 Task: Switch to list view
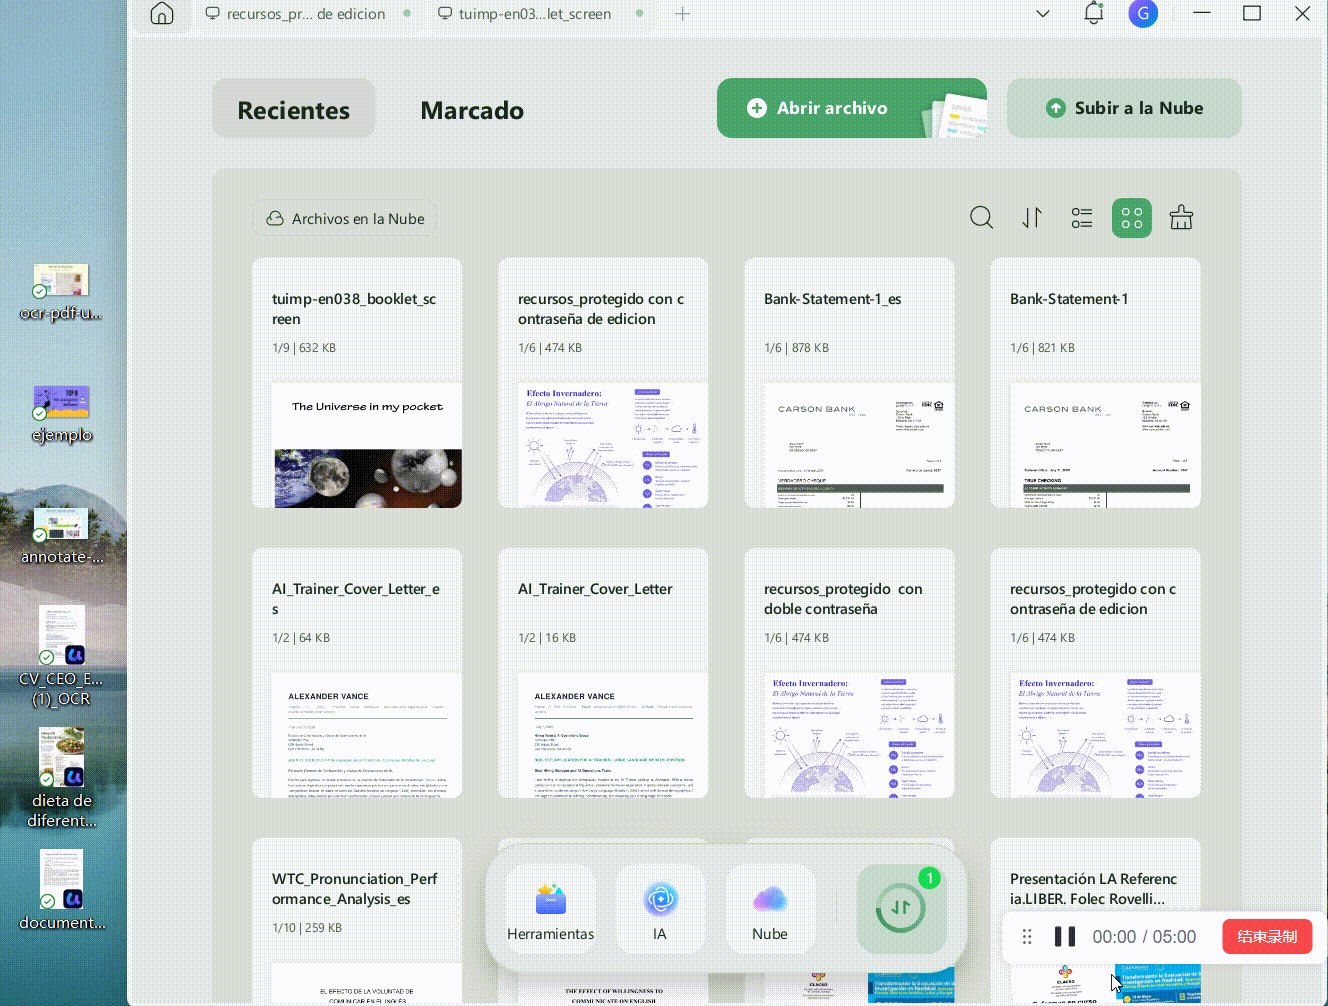1082,218
